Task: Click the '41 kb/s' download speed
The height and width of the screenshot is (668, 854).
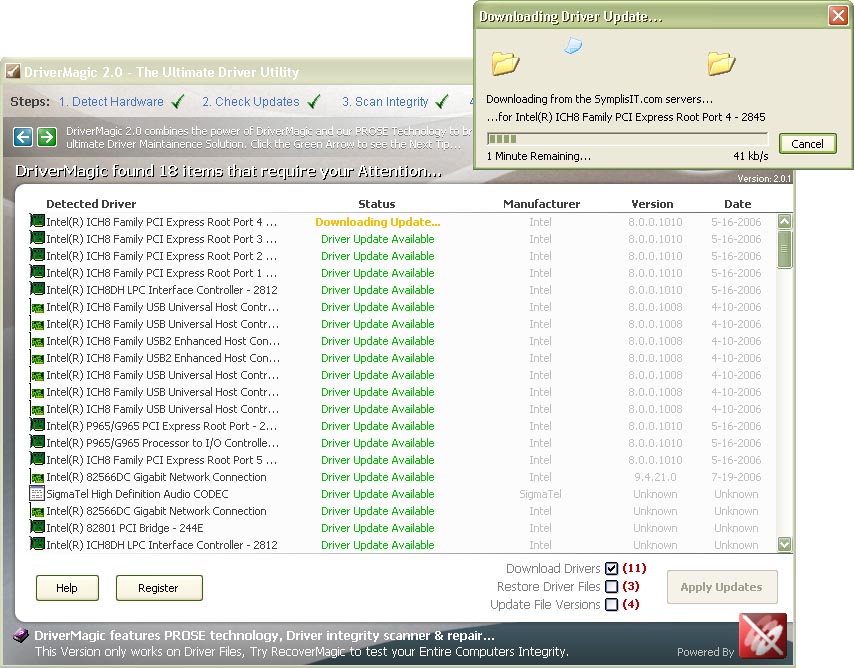Action: (751, 156)
